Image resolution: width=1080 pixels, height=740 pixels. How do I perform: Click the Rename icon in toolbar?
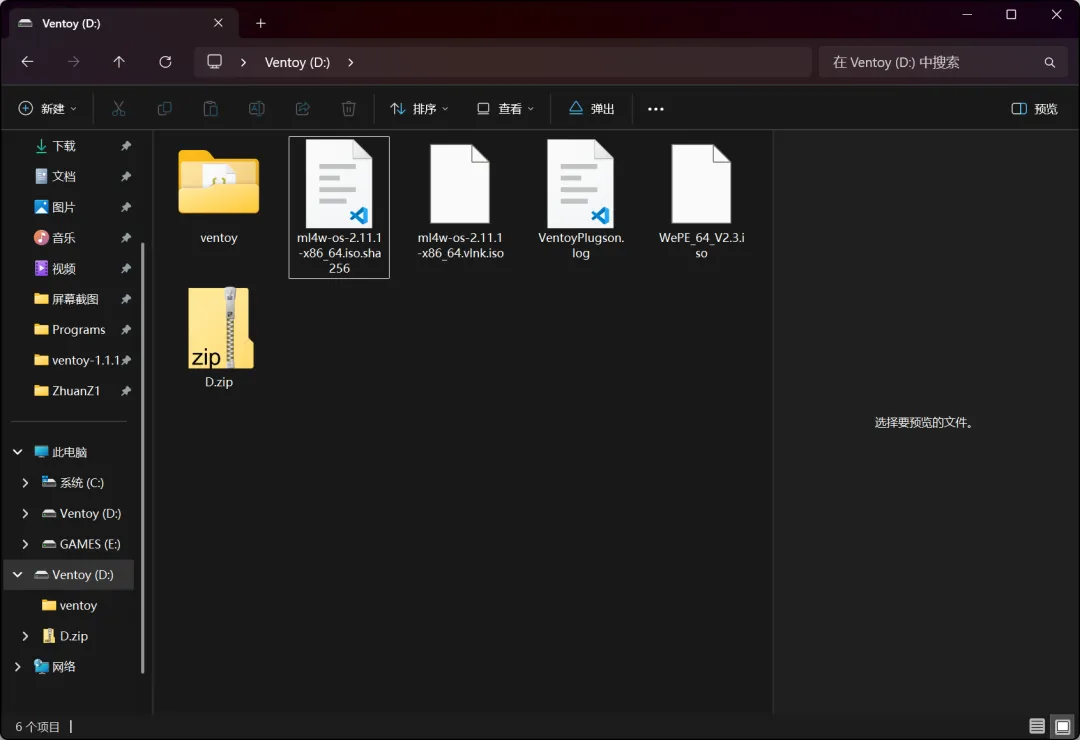[257, 108]
